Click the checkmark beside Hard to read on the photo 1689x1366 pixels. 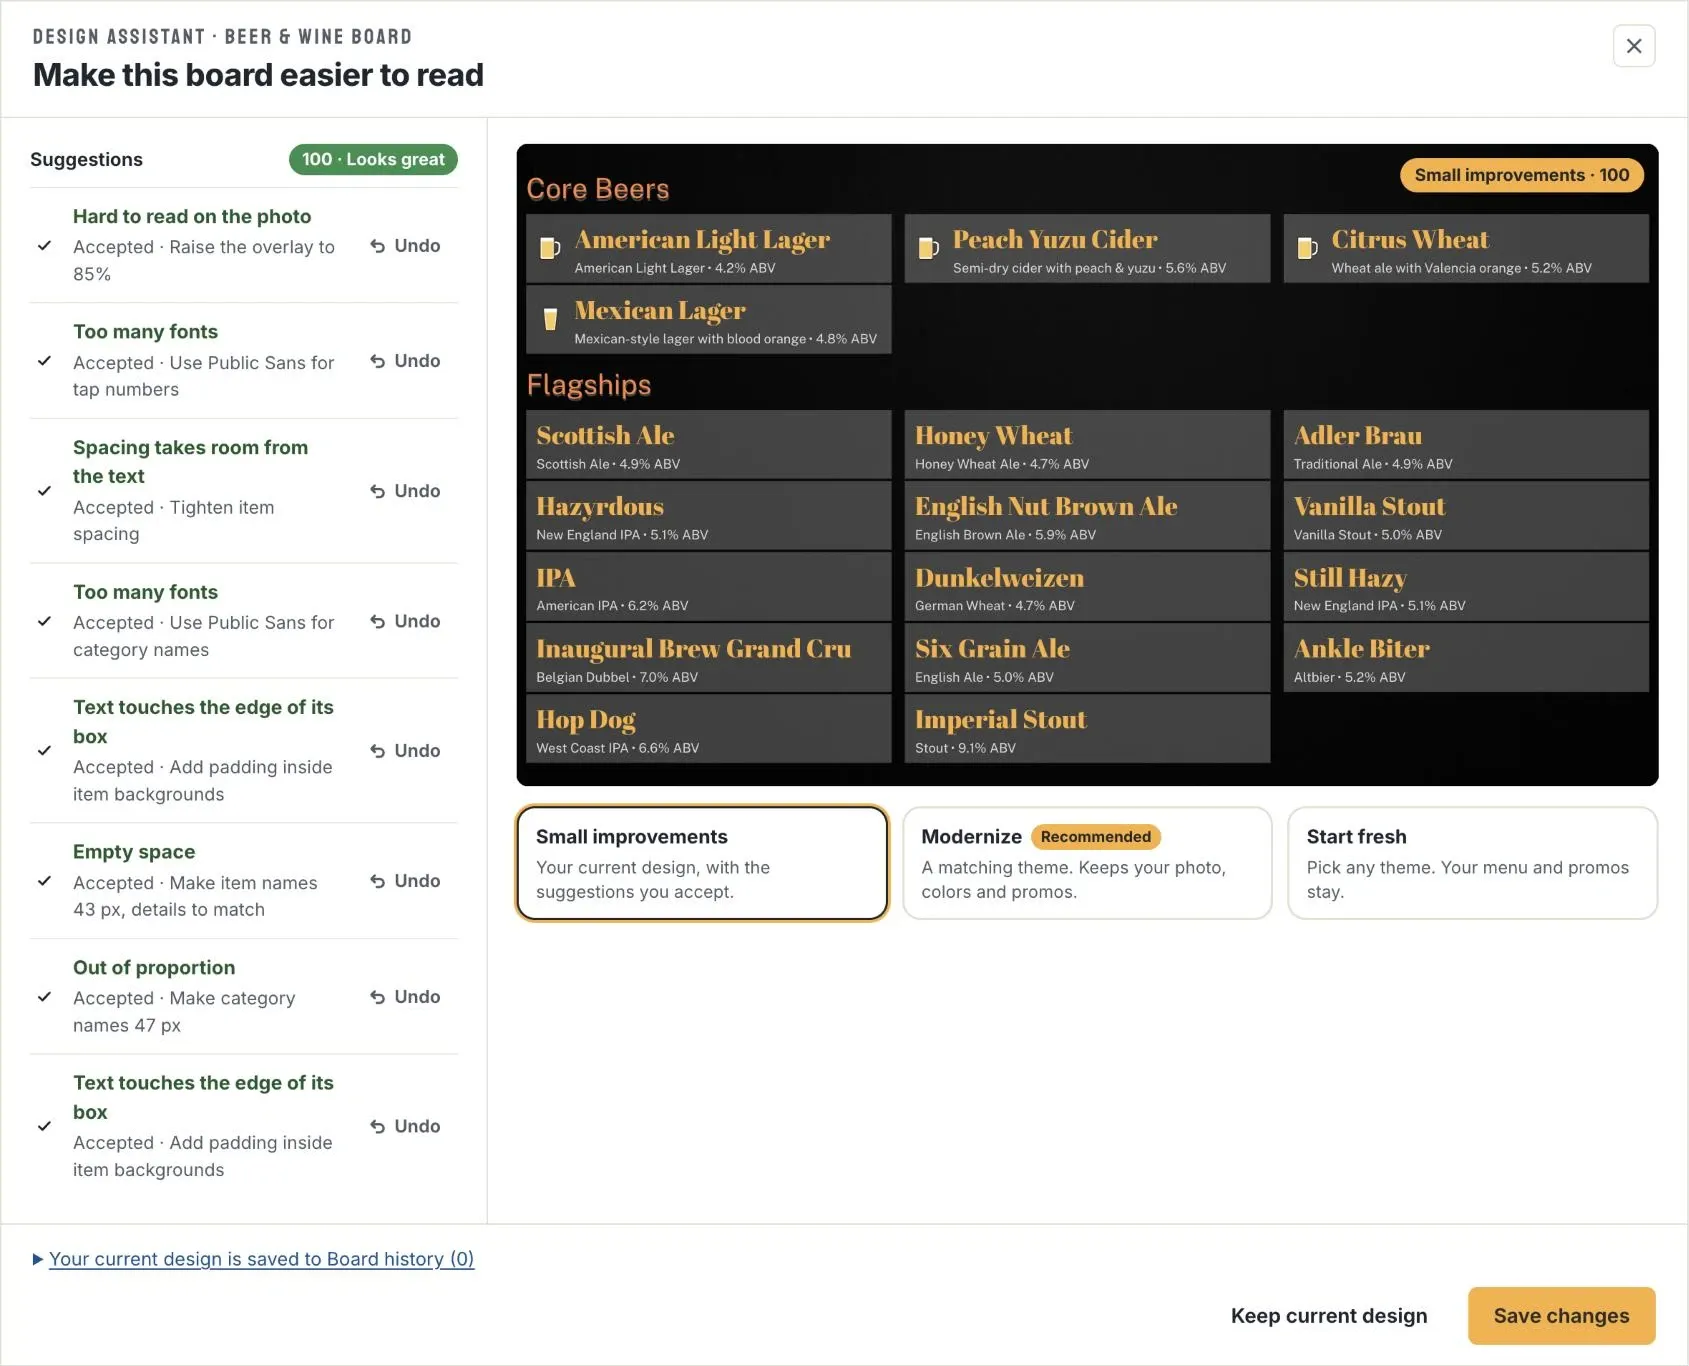tap(44, 246)
